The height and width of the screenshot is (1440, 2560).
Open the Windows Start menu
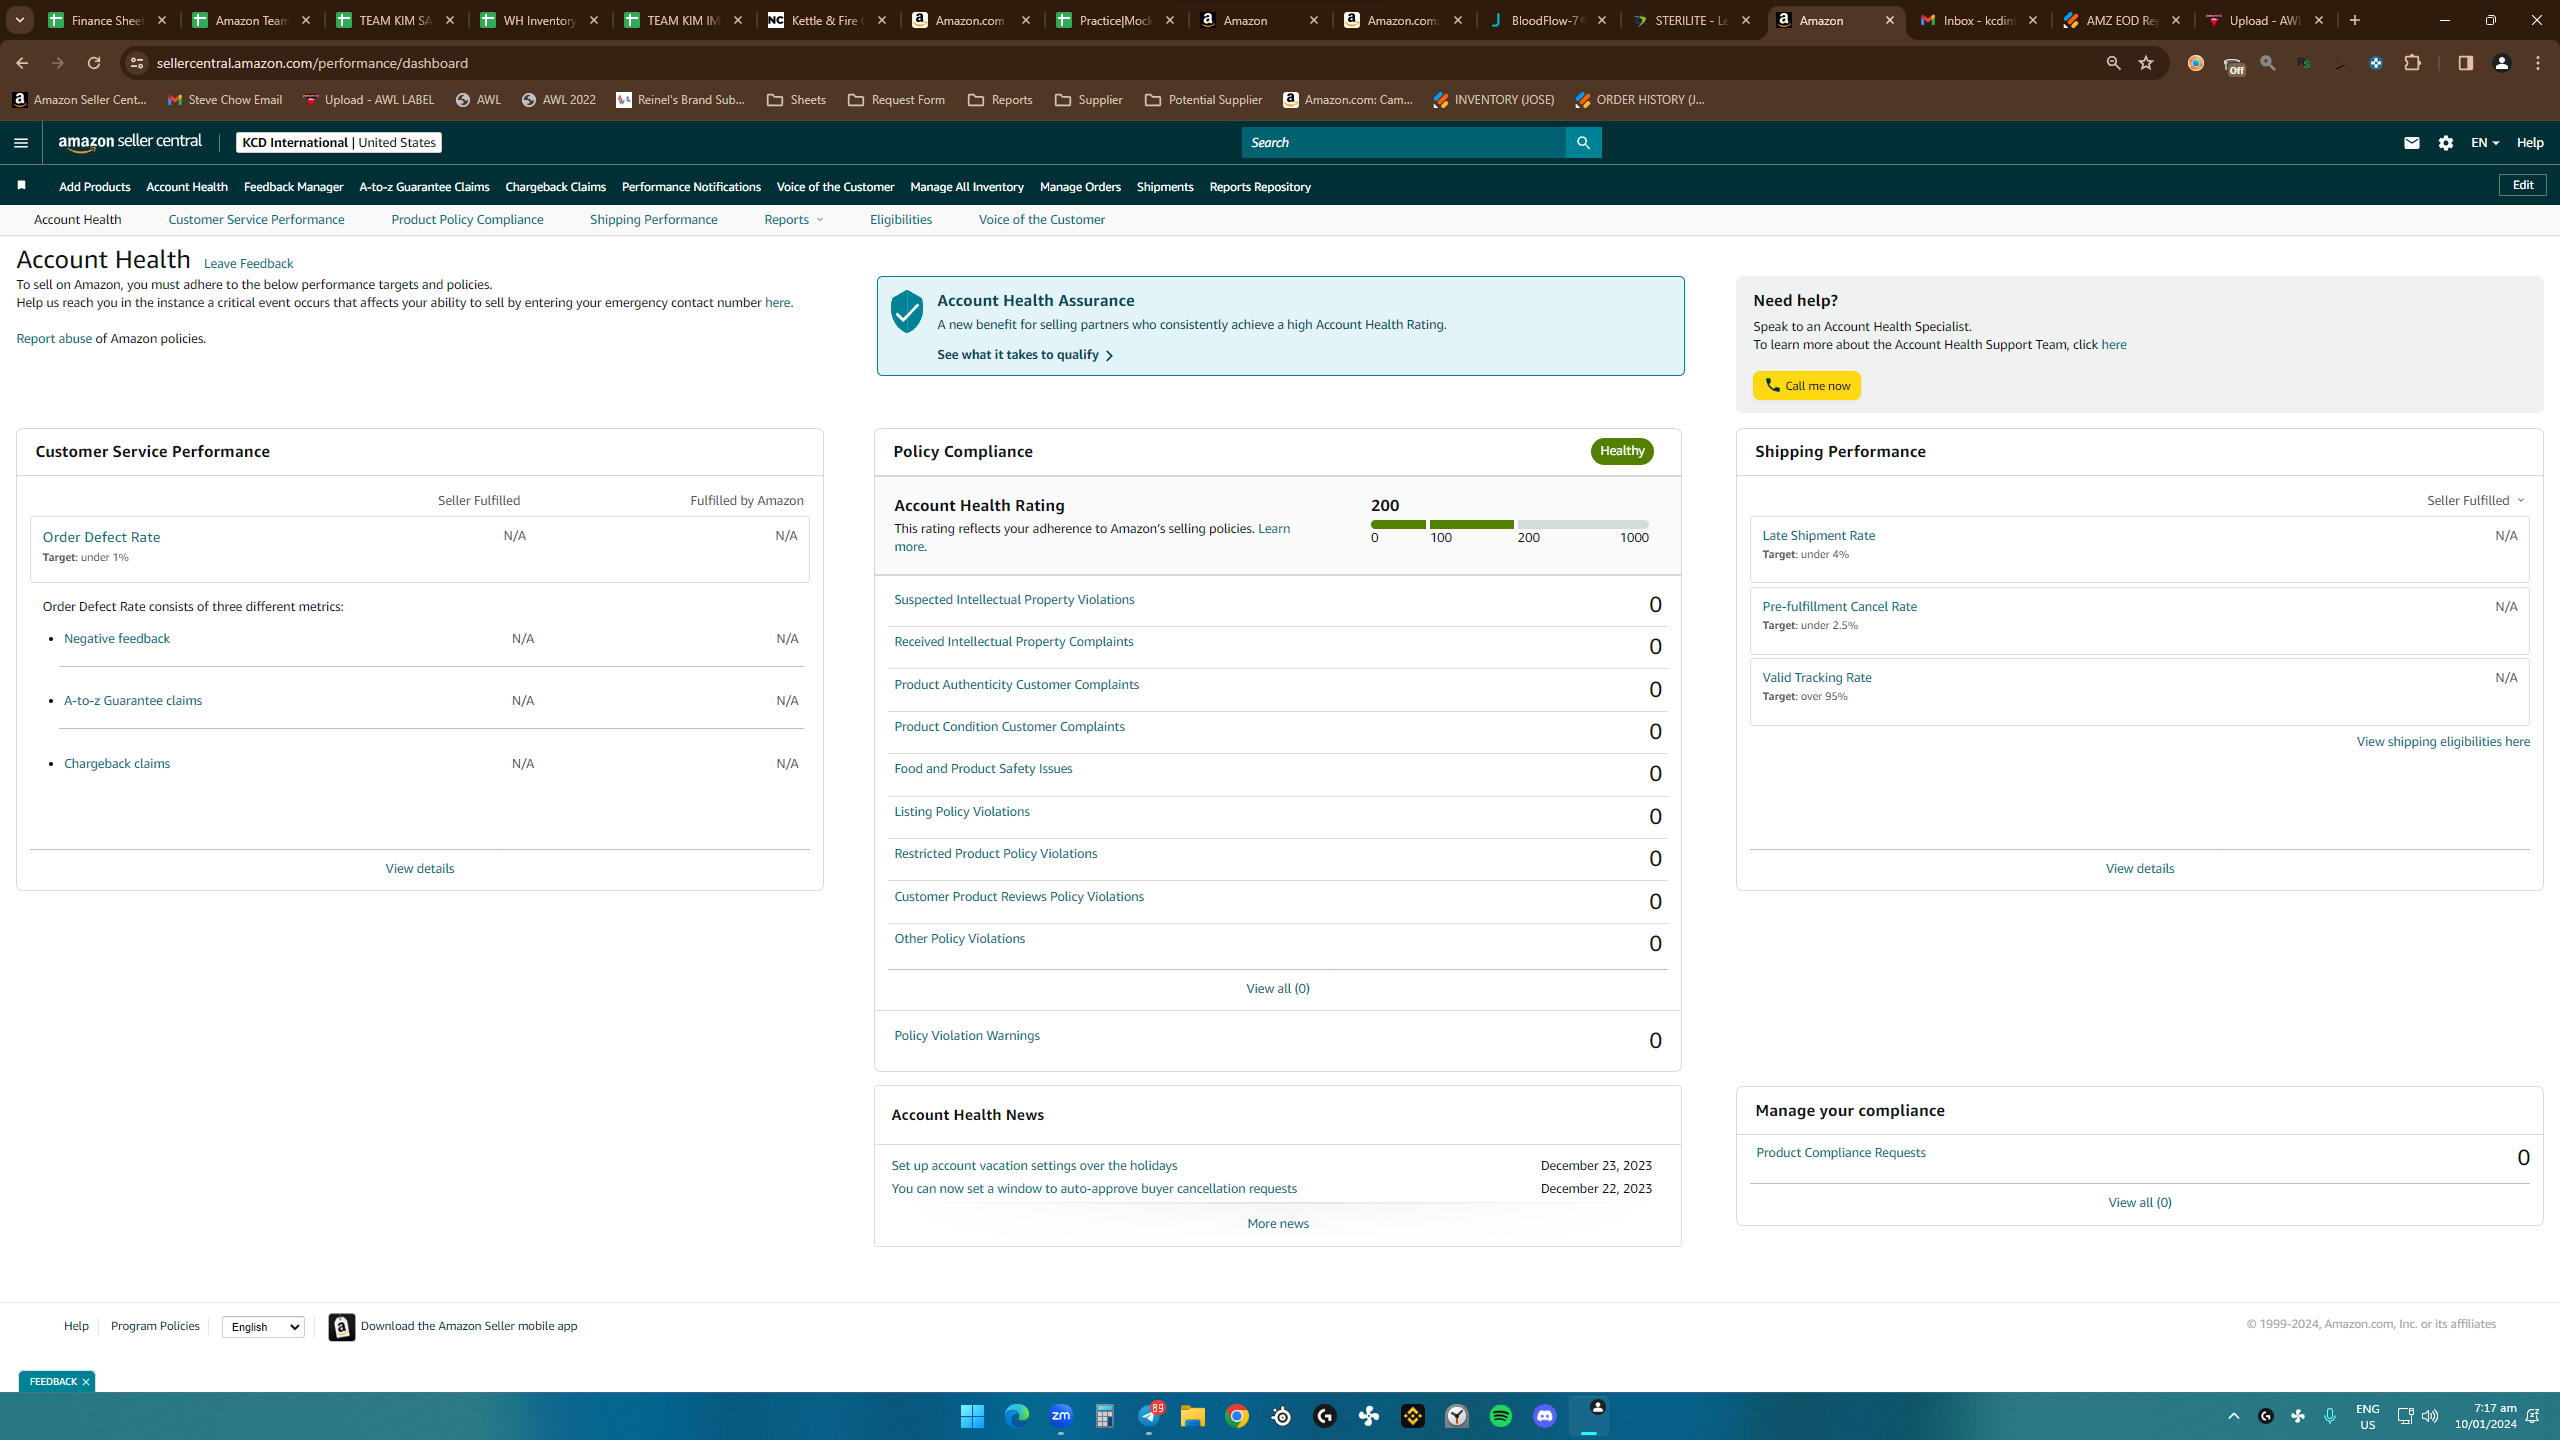[x=972, y=1416]
